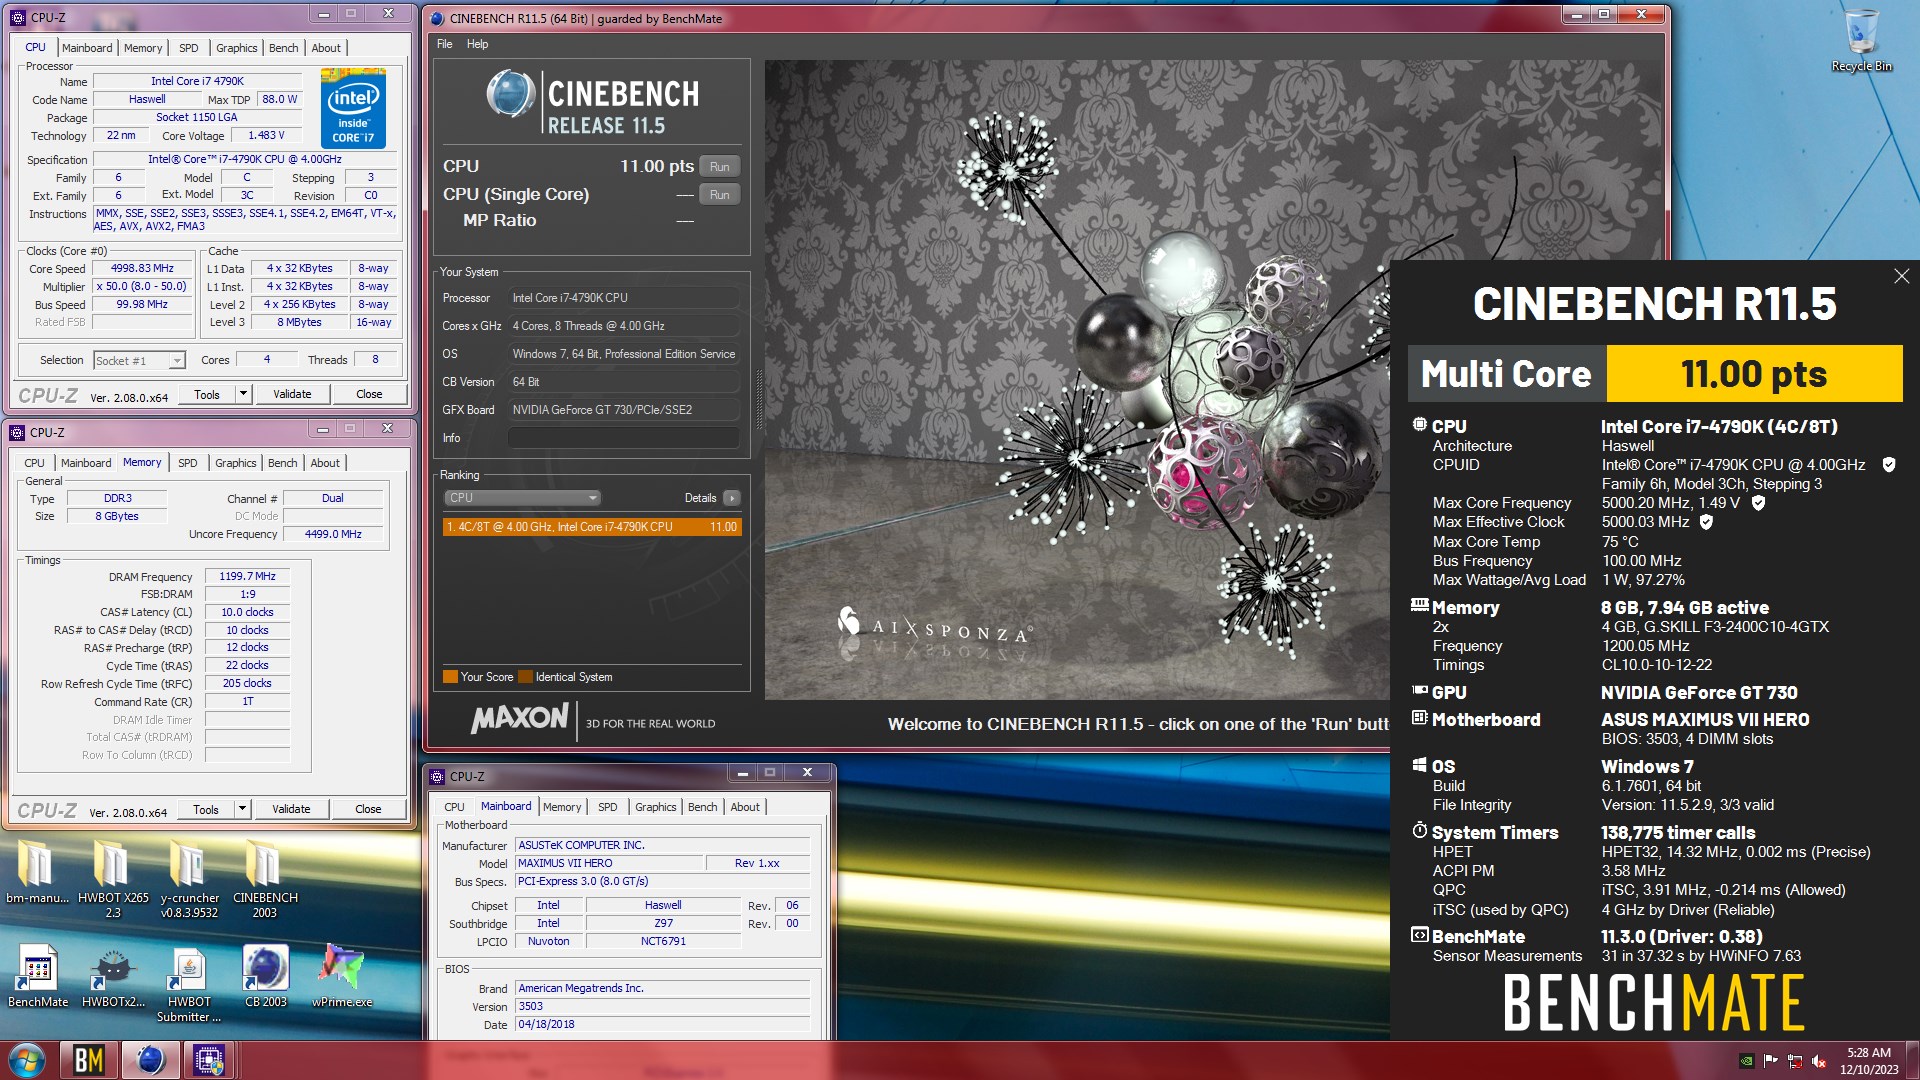This screenshot has height=1080, width=1920.
Task: Open Tools dropdown arrow in CPU-Z CPU window
Action: (x=243, y=394)
